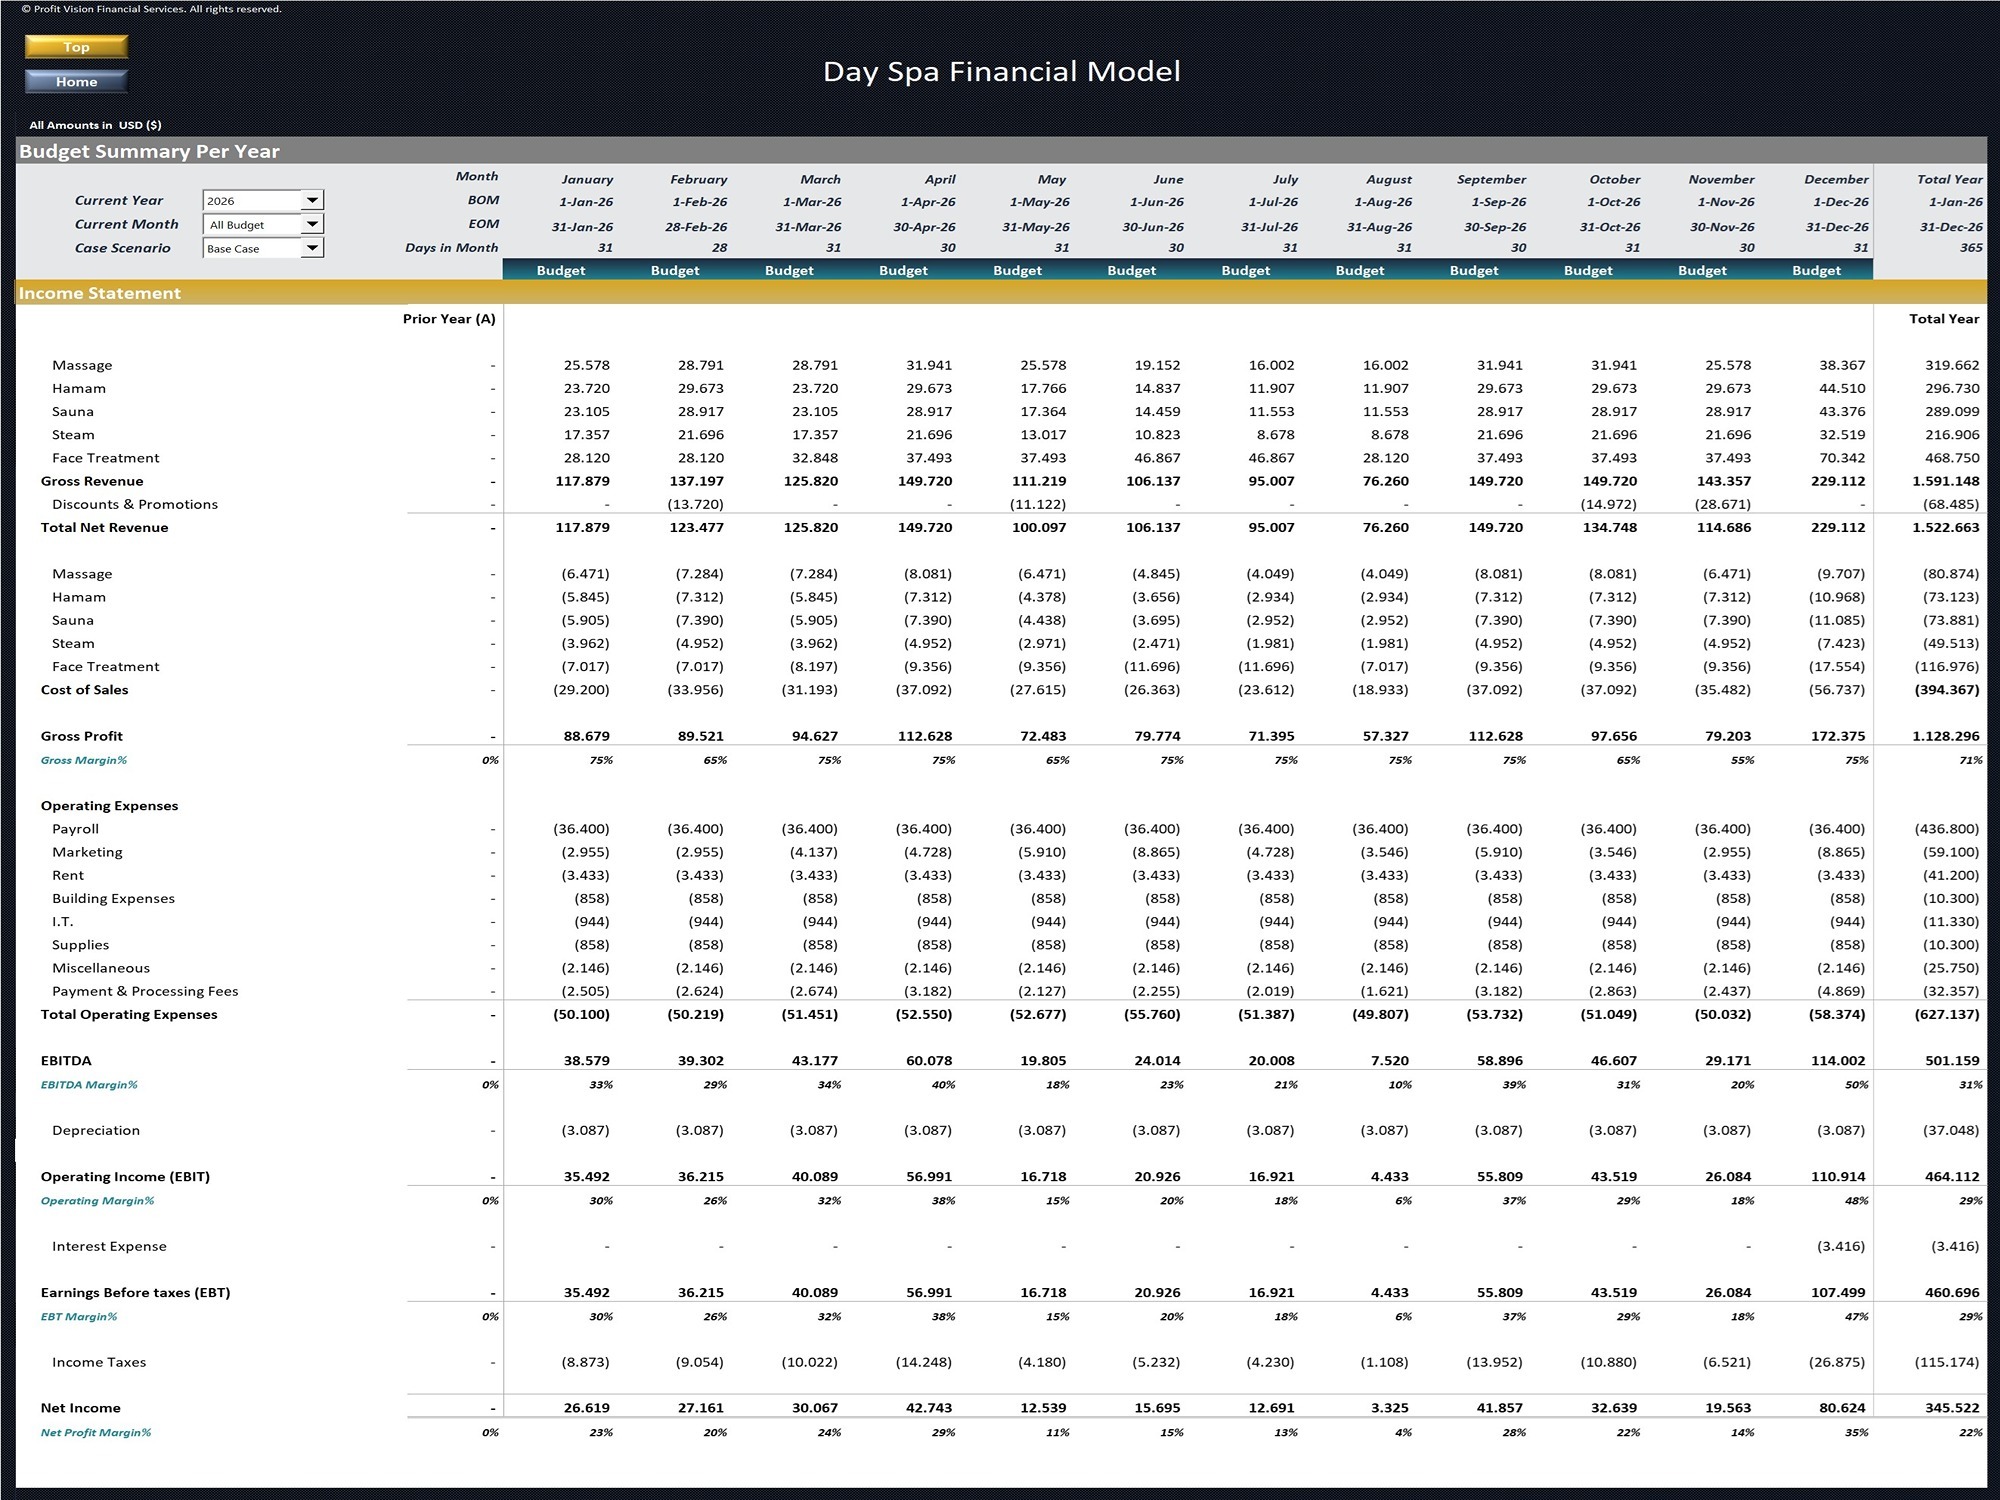The image size is (2000, 1500).
Task: Select the Operating Expenses heading
Action: (x=109, y=805)
